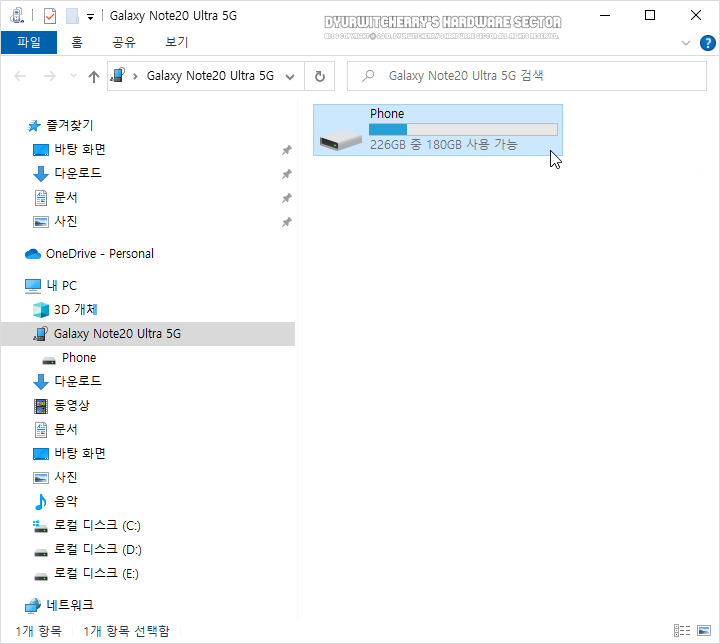Image resolution: width=720 pixels, height=644 pixels.
Task: Open OneDrive - Personal in sidebar
Action: tap(99, 254)
